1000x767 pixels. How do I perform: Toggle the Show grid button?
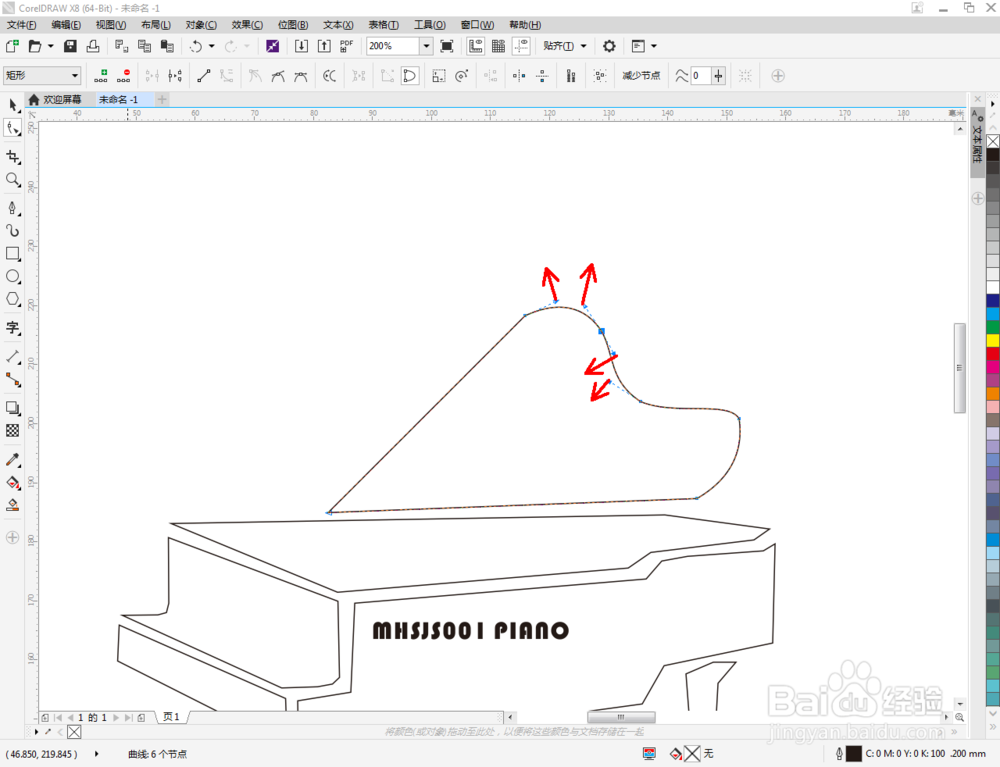coord(499,46)
